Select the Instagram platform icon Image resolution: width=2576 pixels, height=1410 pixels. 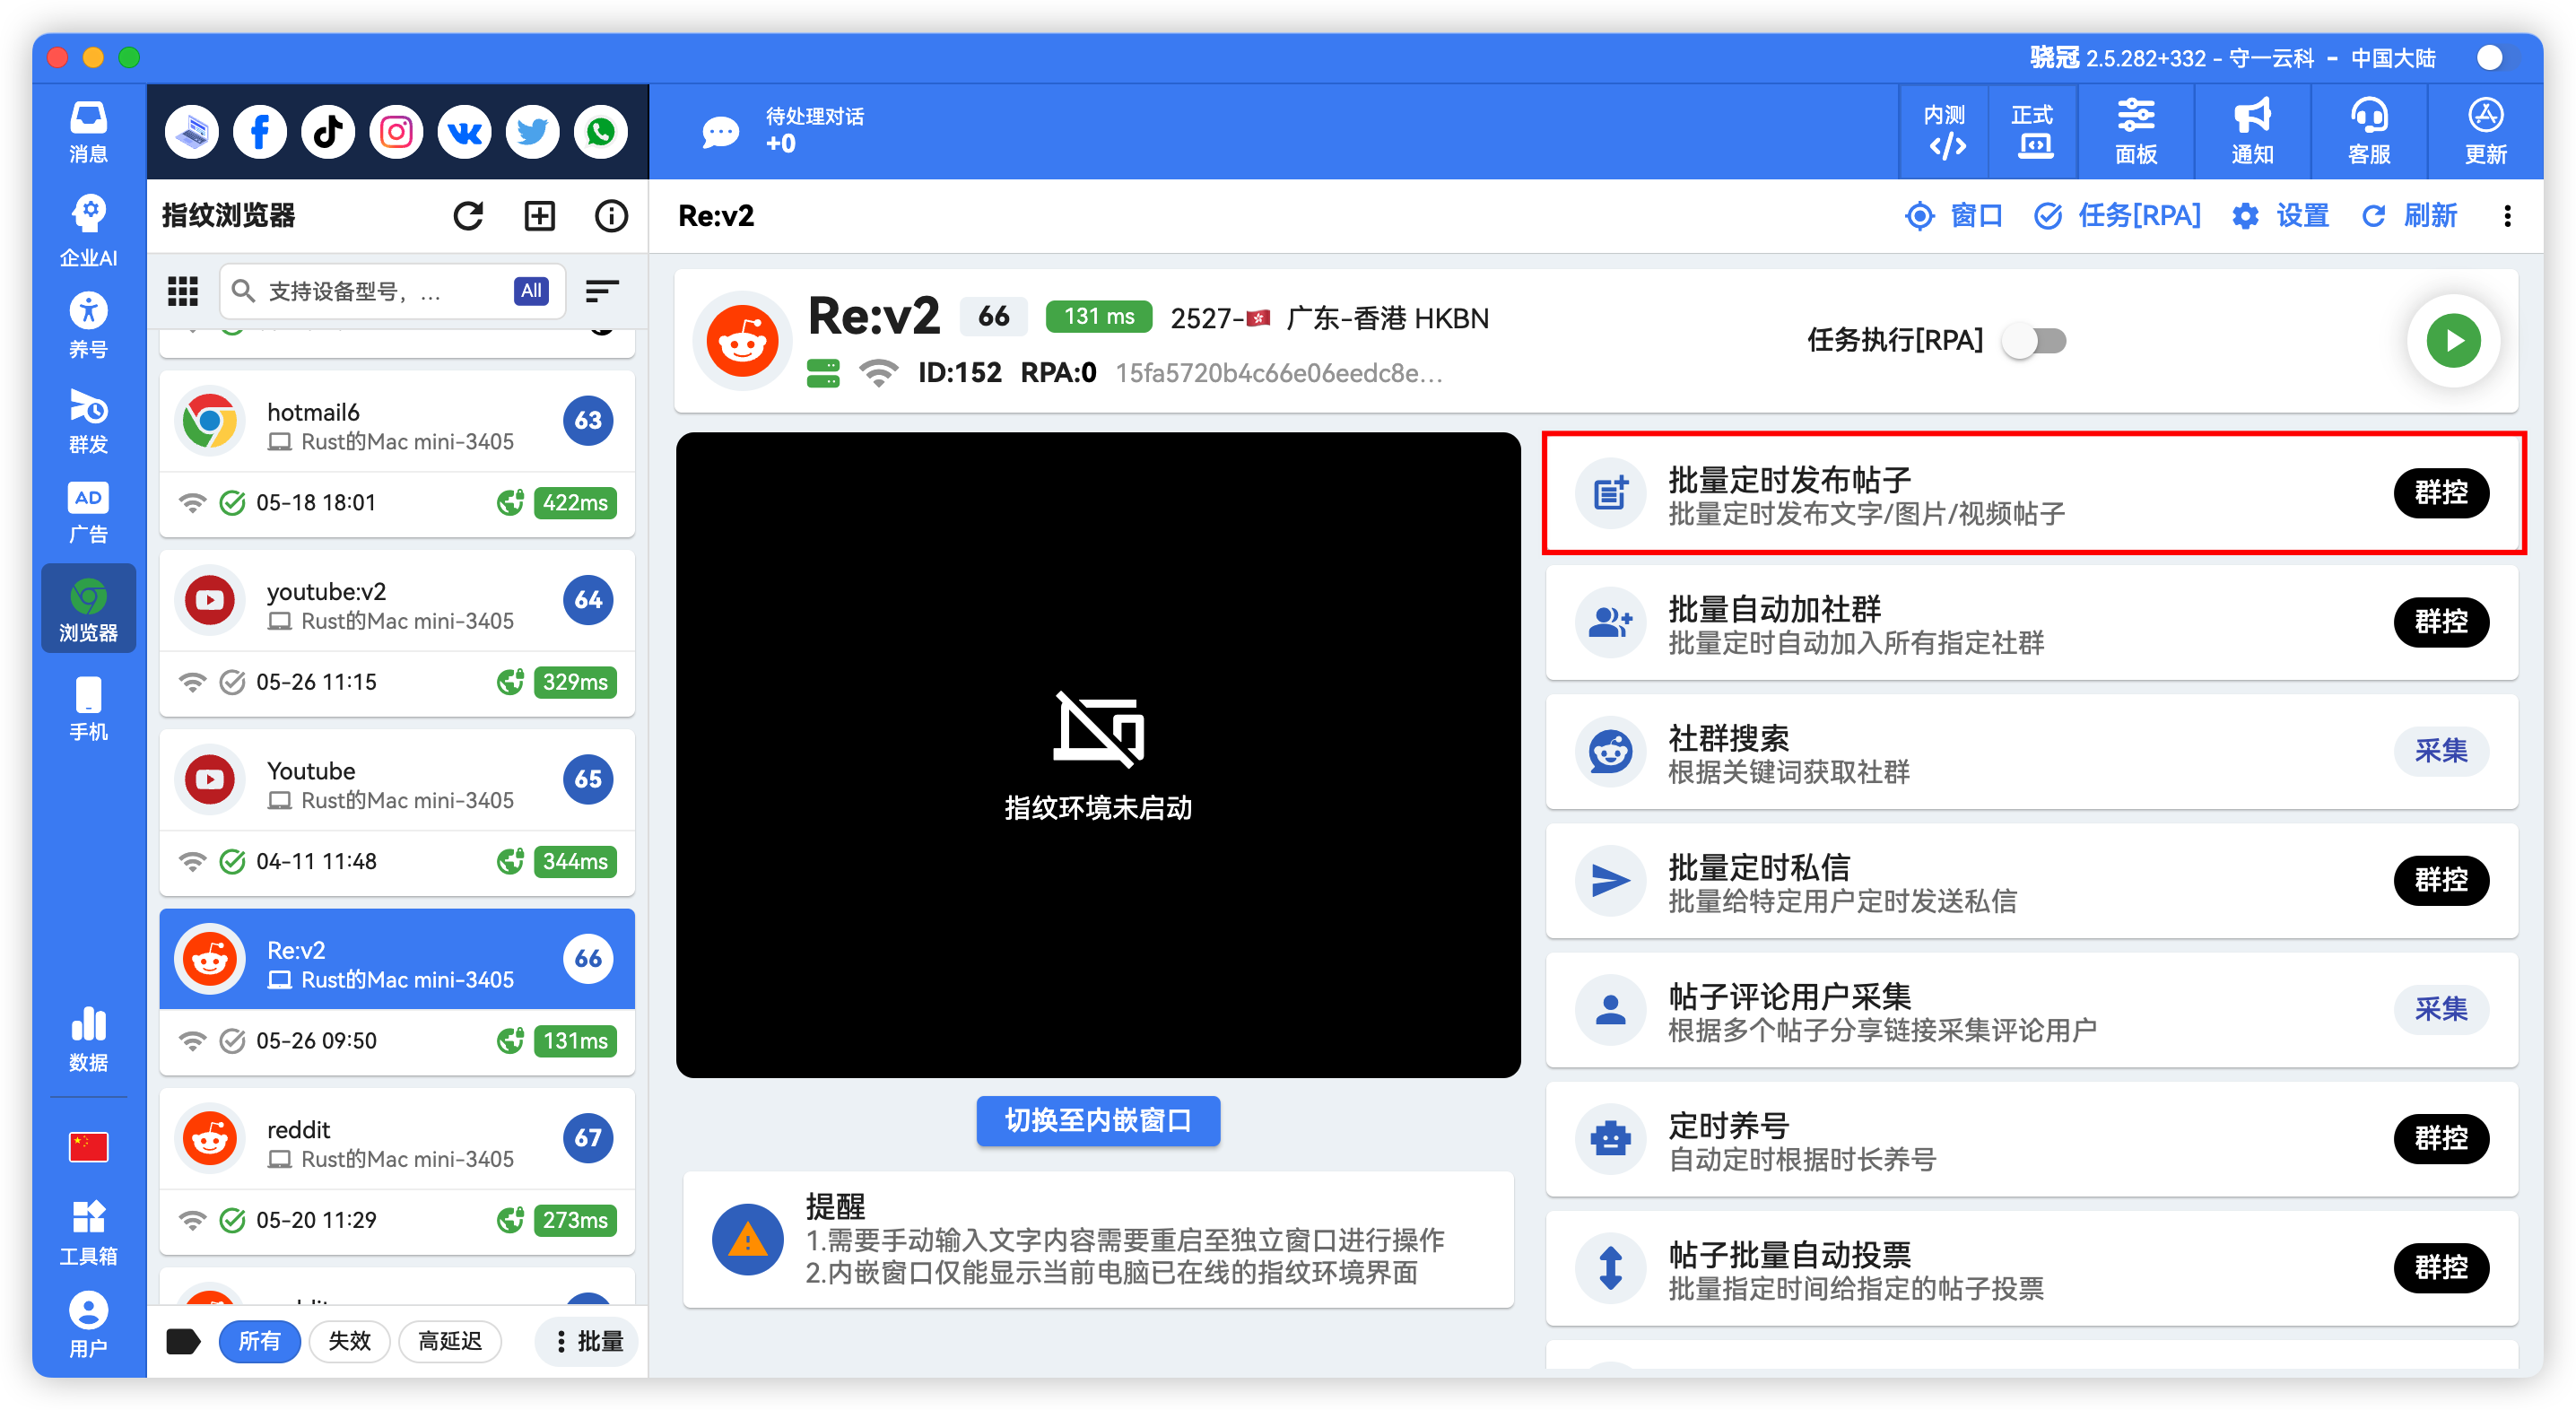tap(396, 132)
